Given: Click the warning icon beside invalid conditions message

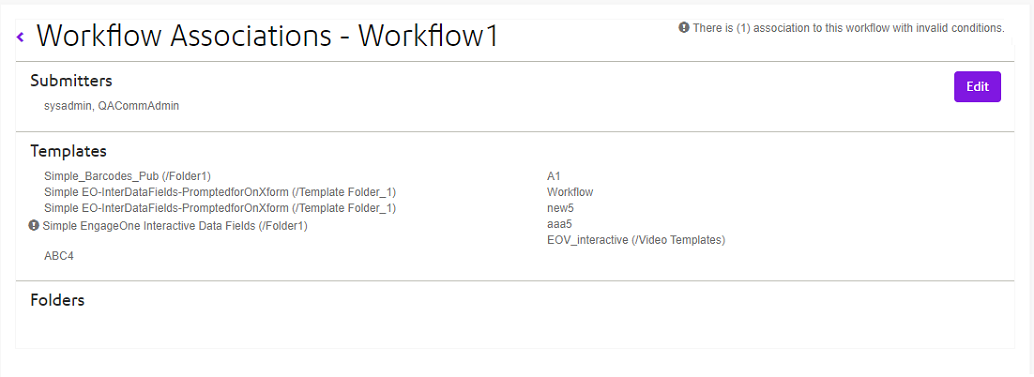Looking at the screenshot, I should tap(684, 28).
